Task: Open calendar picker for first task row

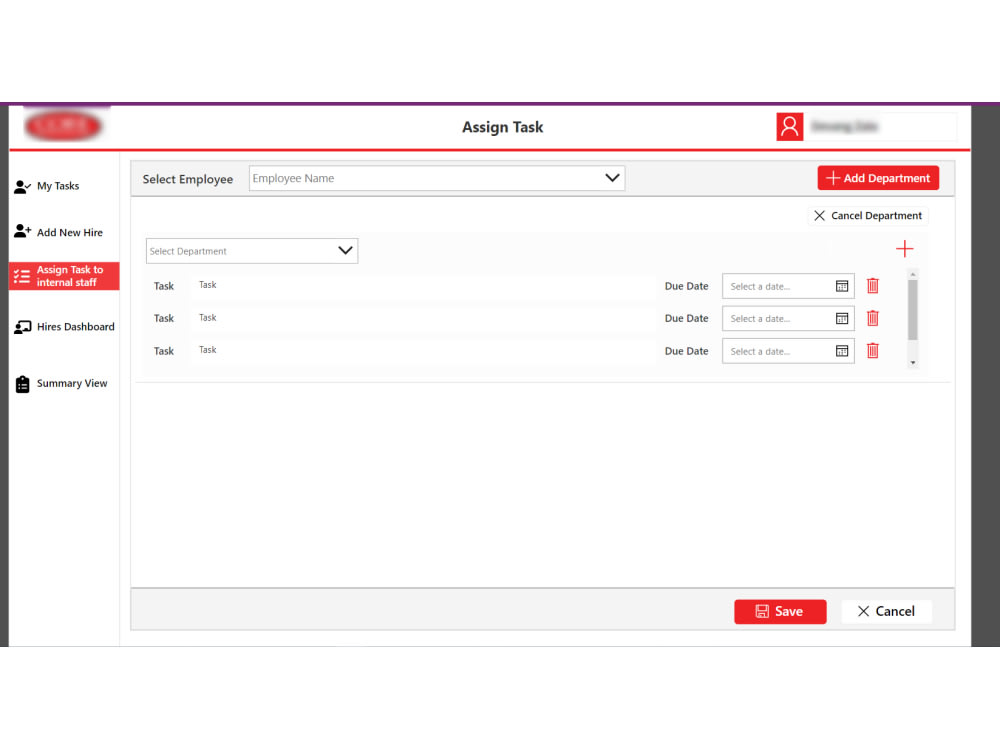Action: tap(842, 286)
